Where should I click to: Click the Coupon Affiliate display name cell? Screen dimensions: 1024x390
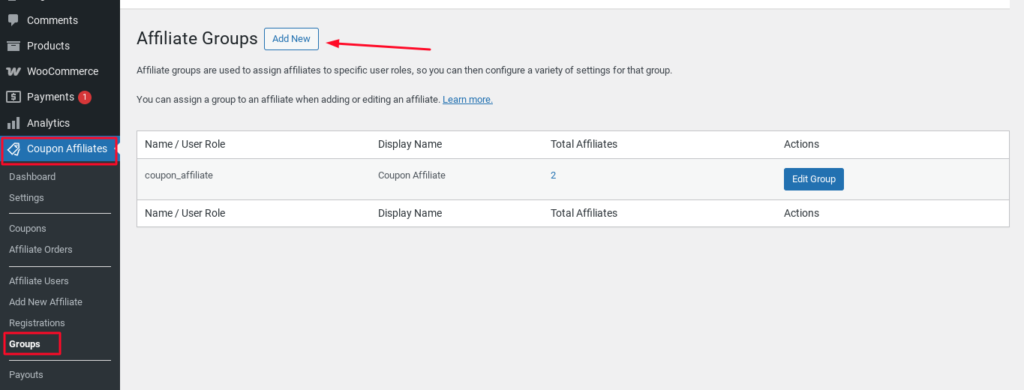(x=411, y=175)
